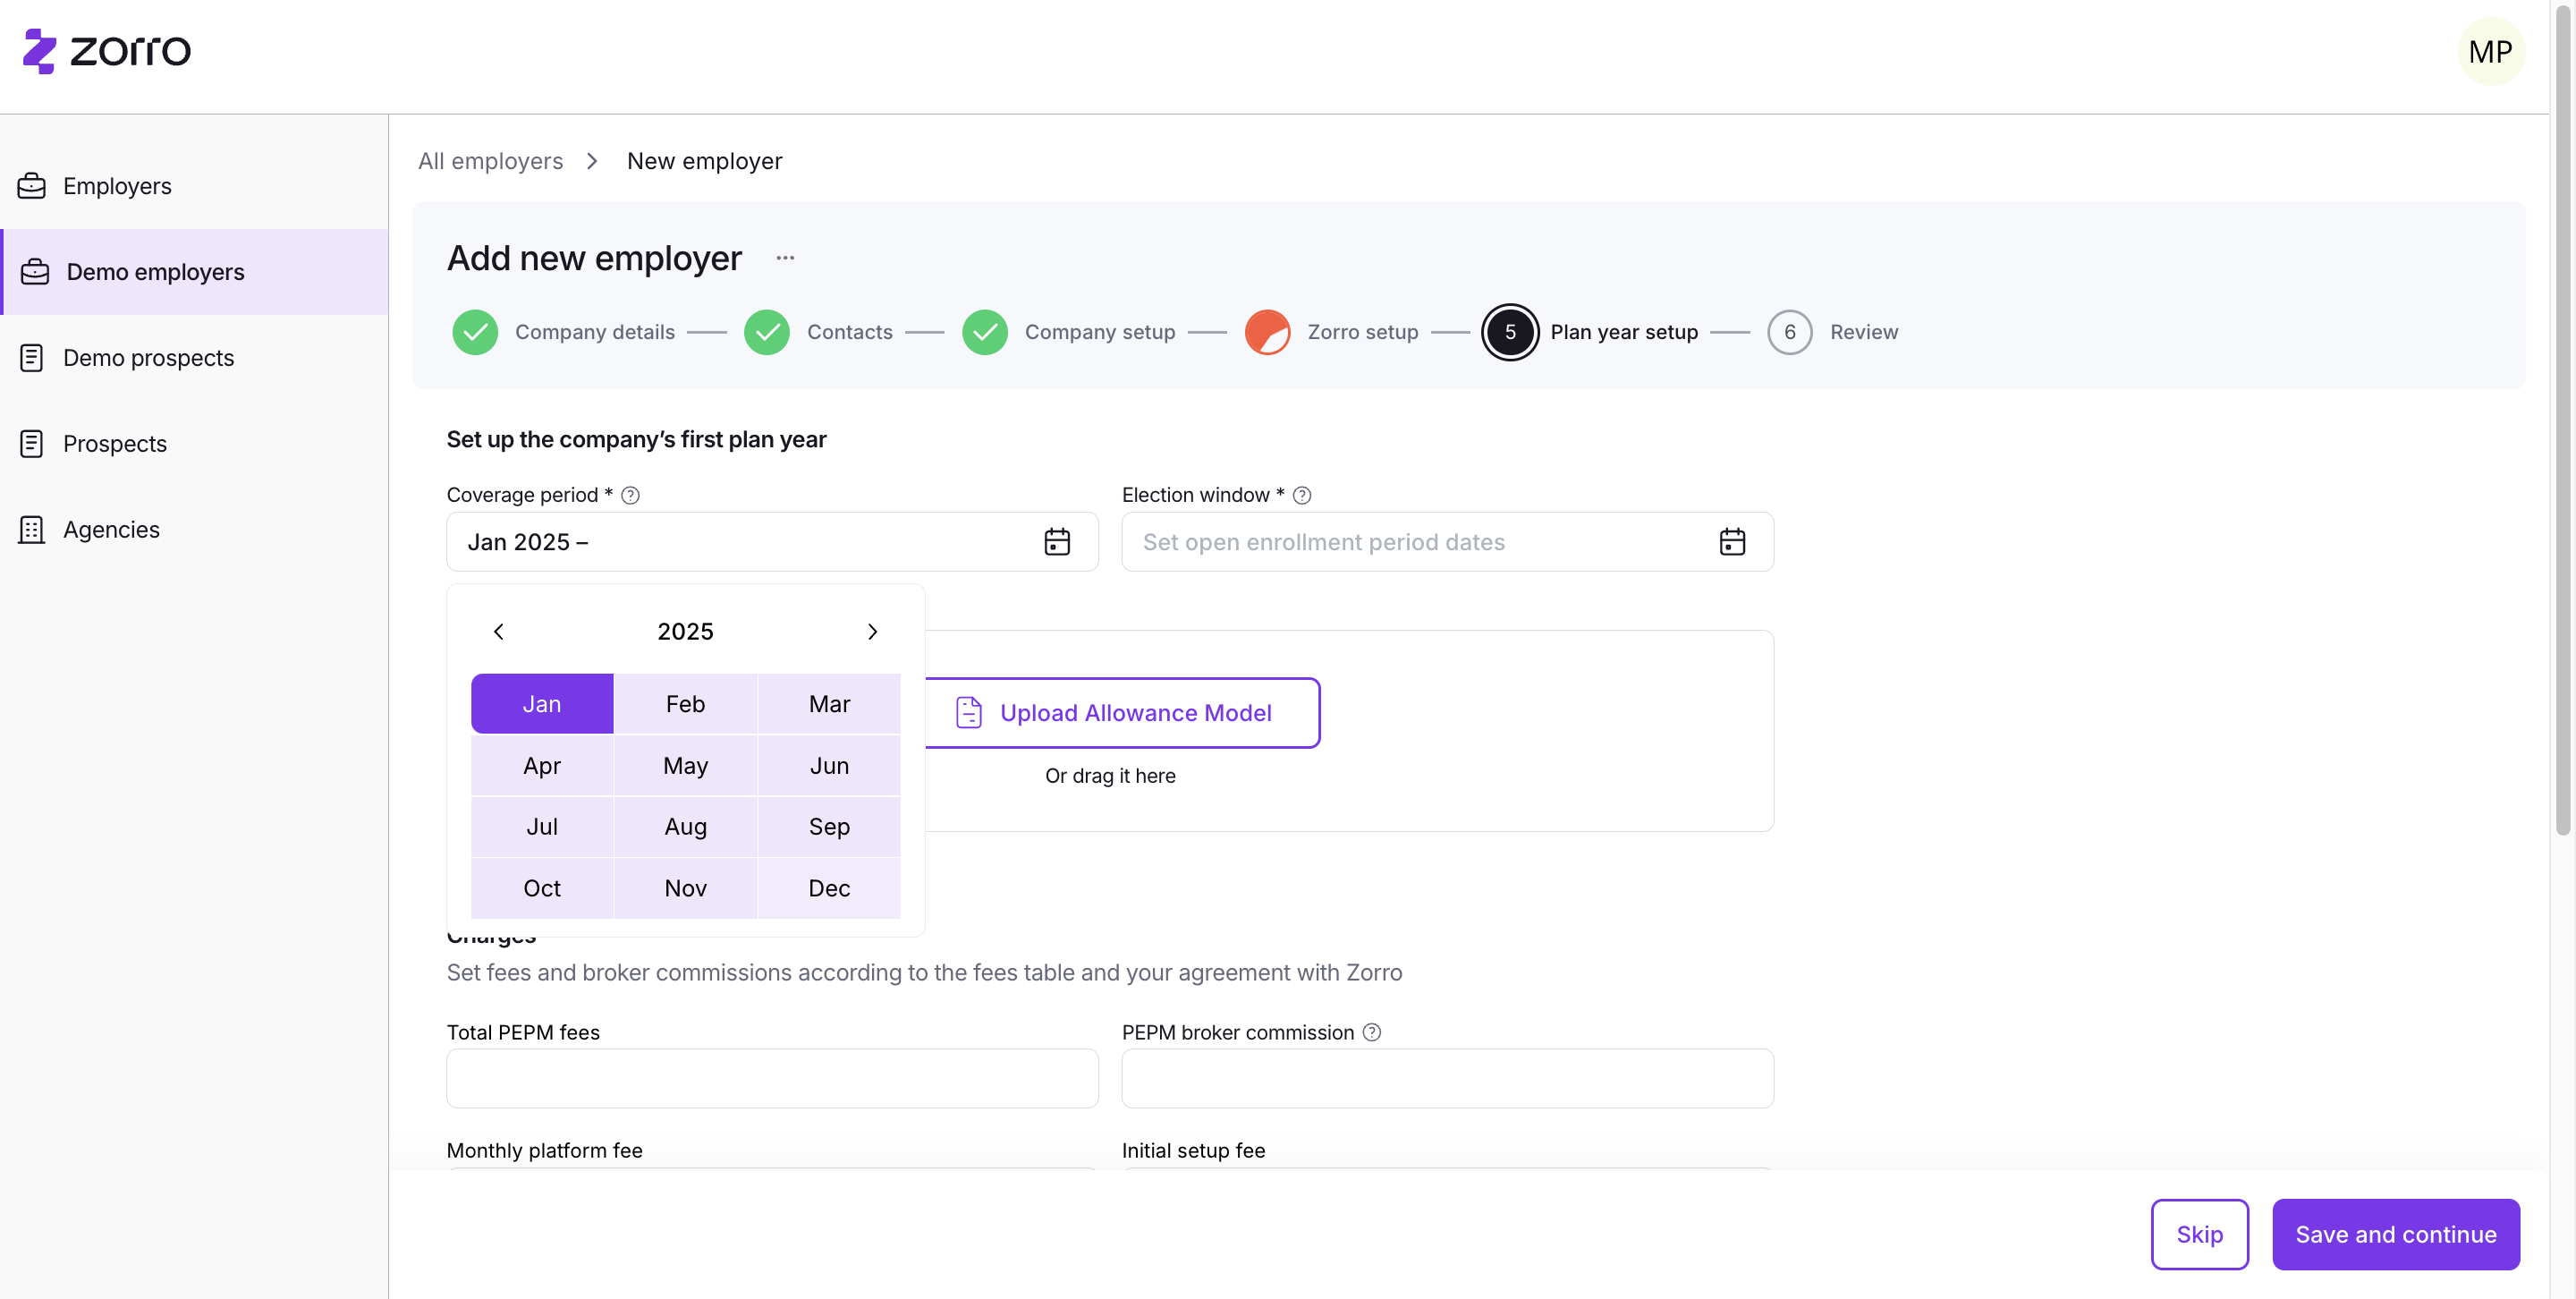
Task: Click the Agencies building icon
Action: pyautogui.click(x=32, y=530)
